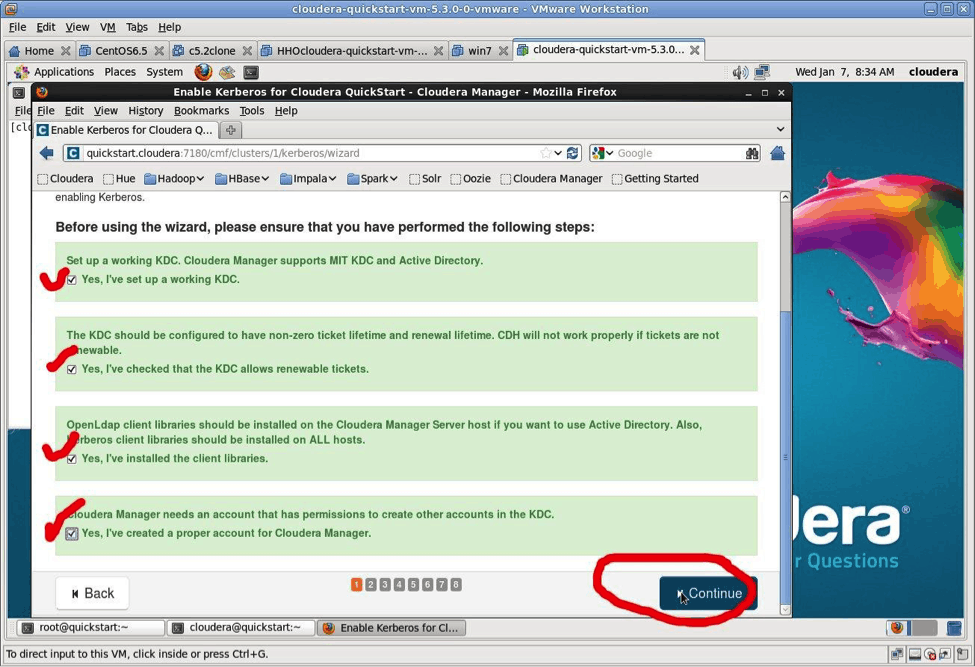Open a new Firefox tab with plus button
This screenshot has width=975, height=667.
pyautogui.click(x=231, y=130)
